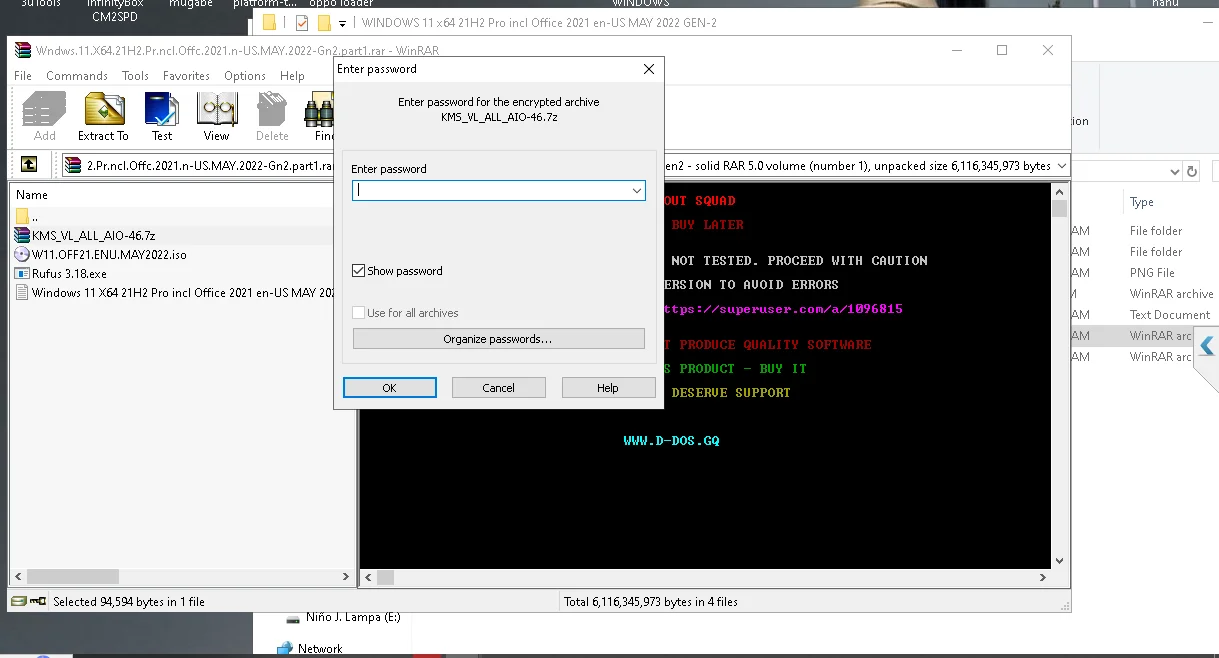Open the Favorites menu
1219x658 pixels.
pyautogui.click(x=186, y=76)
